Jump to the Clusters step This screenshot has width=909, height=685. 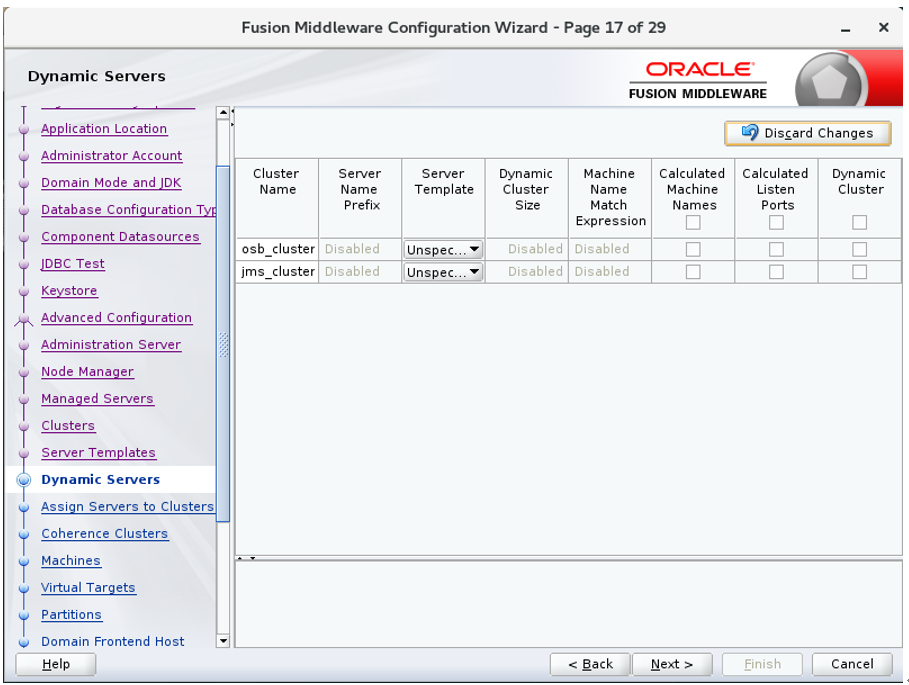68,425
